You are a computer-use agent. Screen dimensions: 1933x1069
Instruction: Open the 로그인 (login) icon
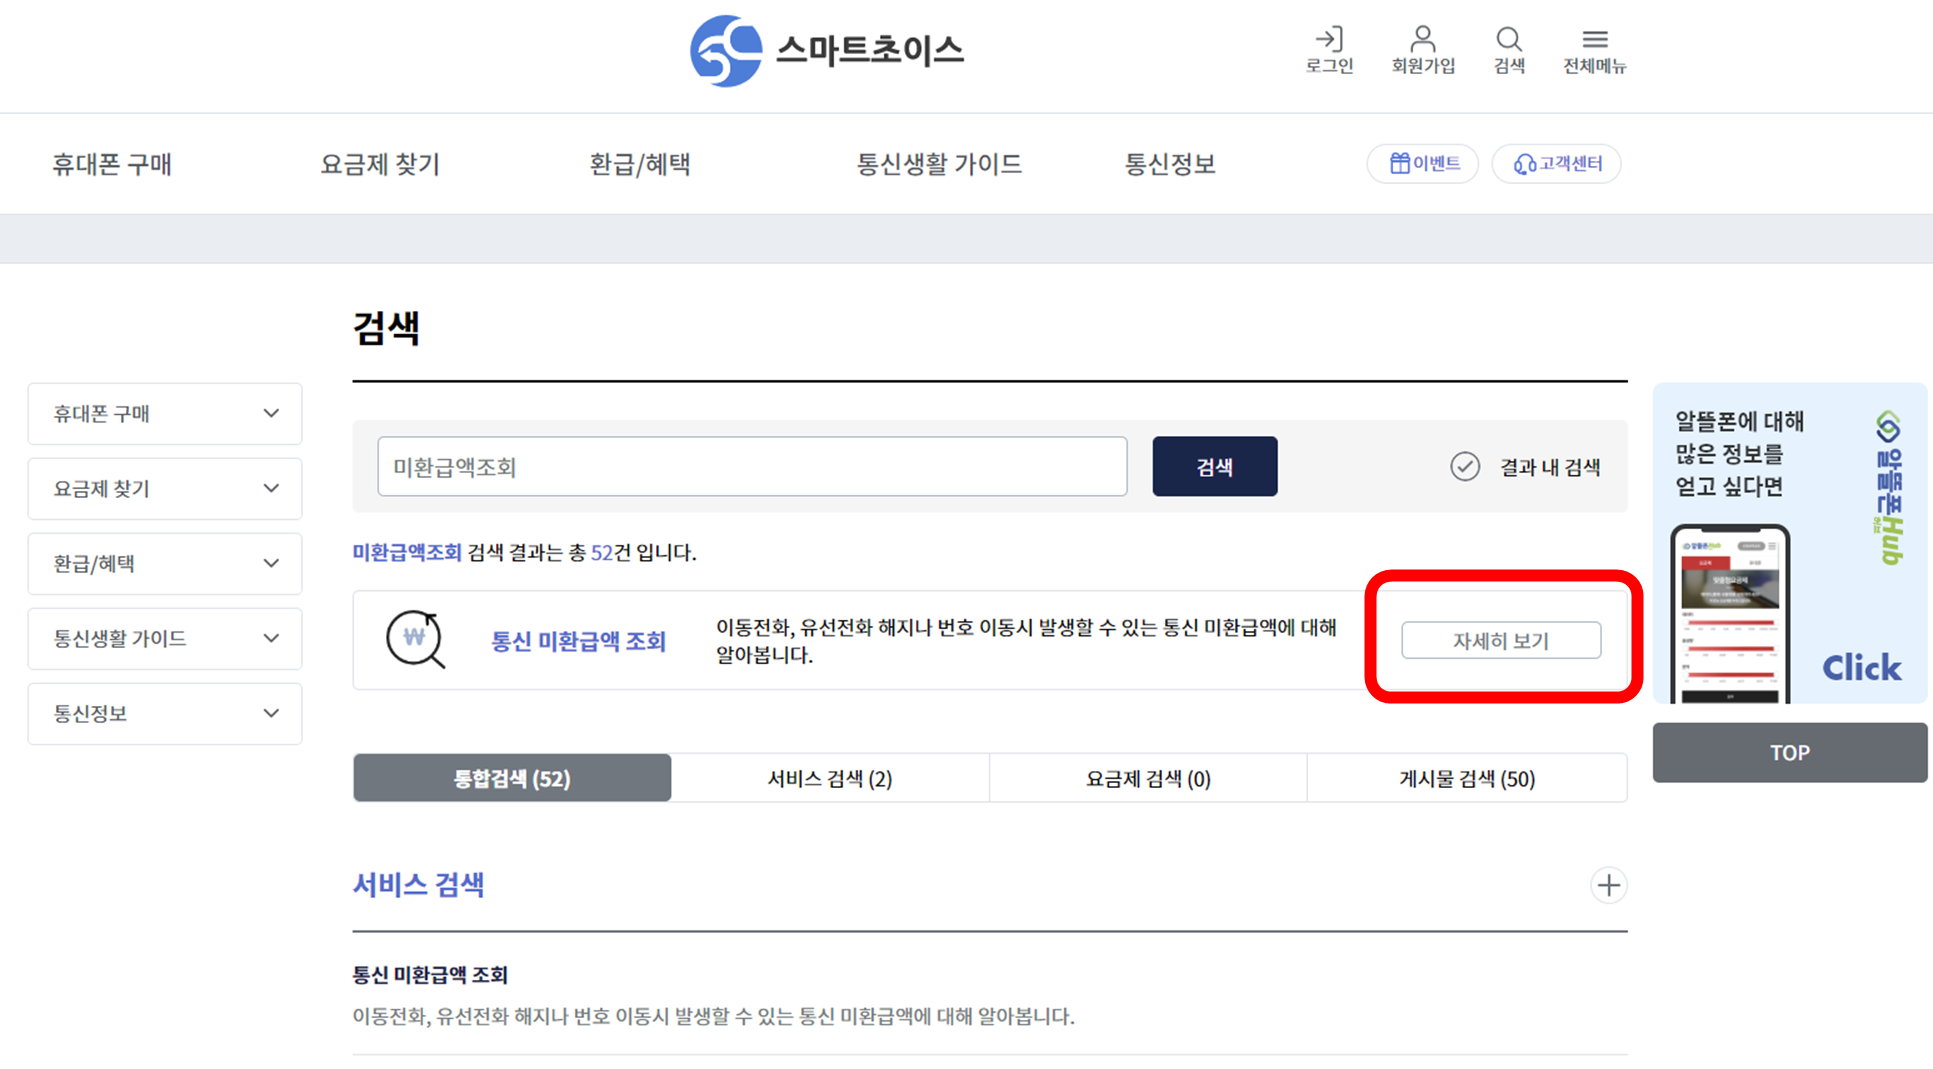(1329, 50)
